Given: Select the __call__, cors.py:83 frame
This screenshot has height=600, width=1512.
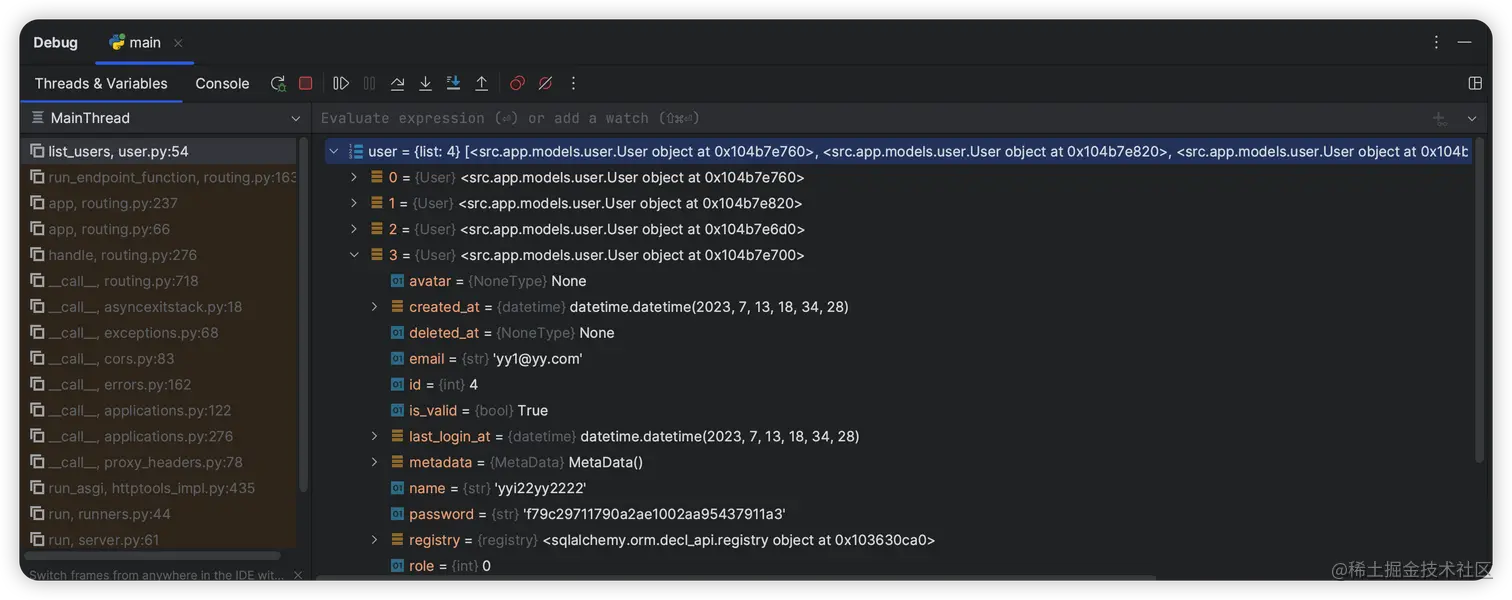Looking at the screenshot, I should pos(160,359).
